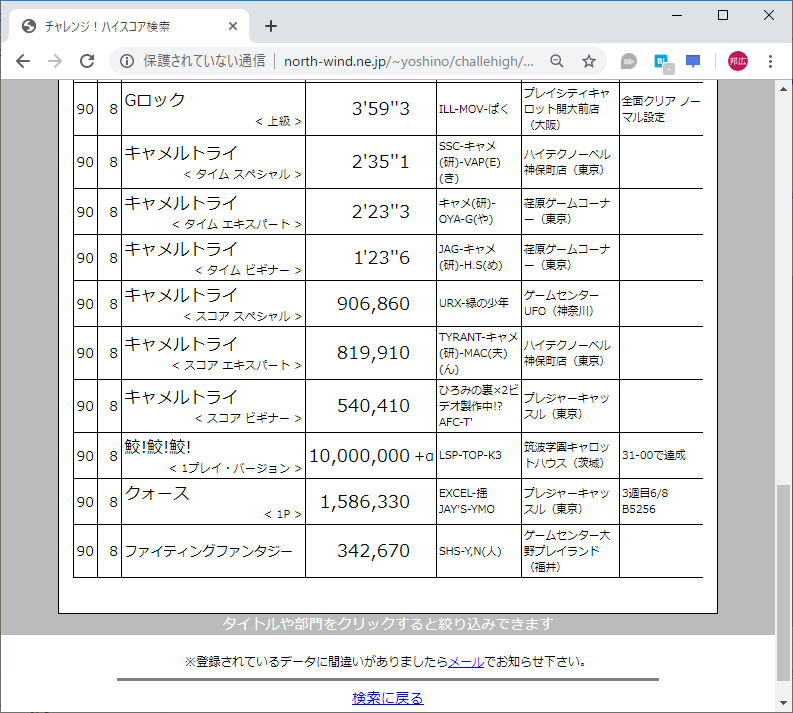Click player name ILL-MOV-ぱく

473,109
